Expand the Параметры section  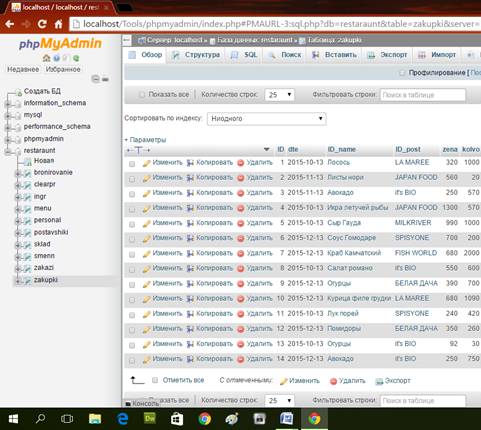(x=145, y=140)
